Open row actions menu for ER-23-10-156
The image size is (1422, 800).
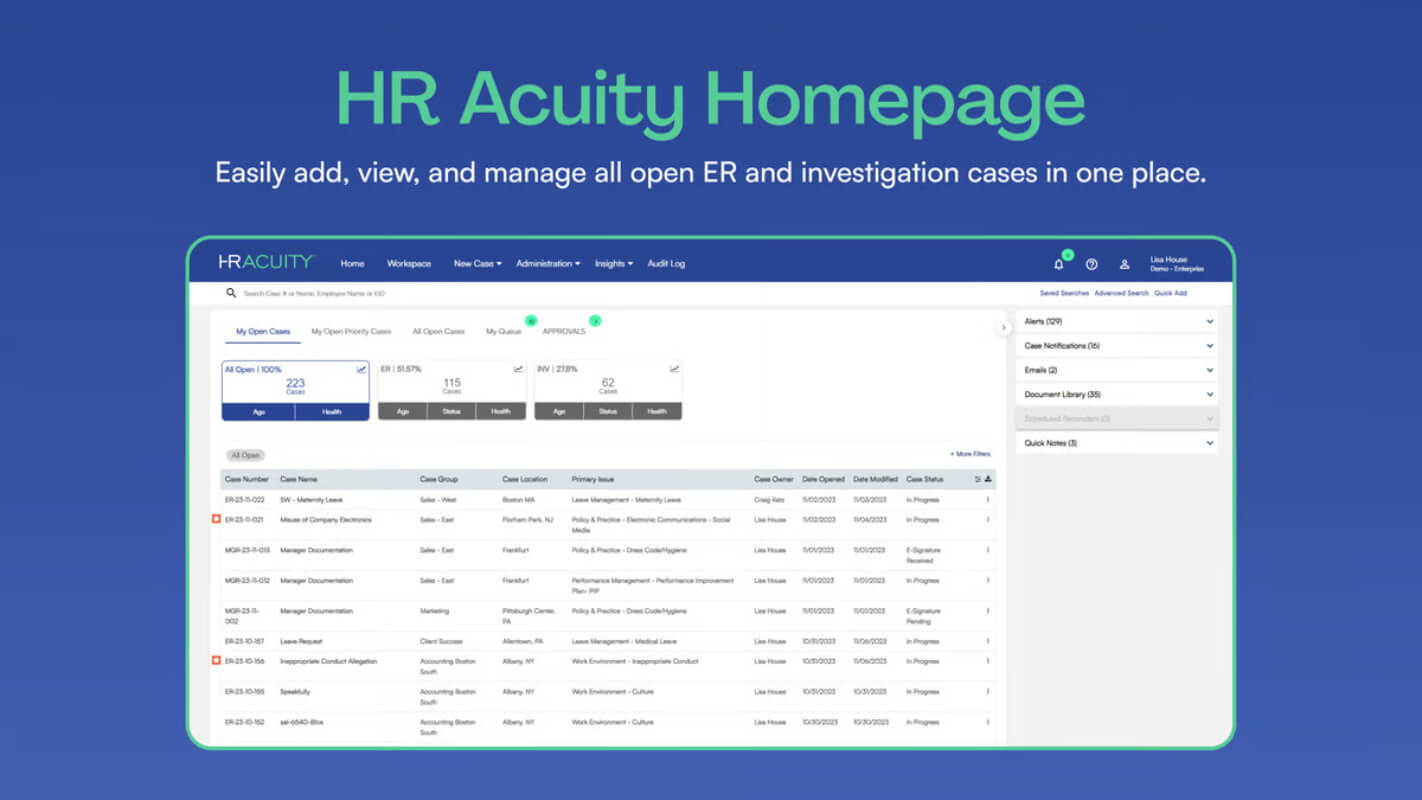[x=988, y=661]
